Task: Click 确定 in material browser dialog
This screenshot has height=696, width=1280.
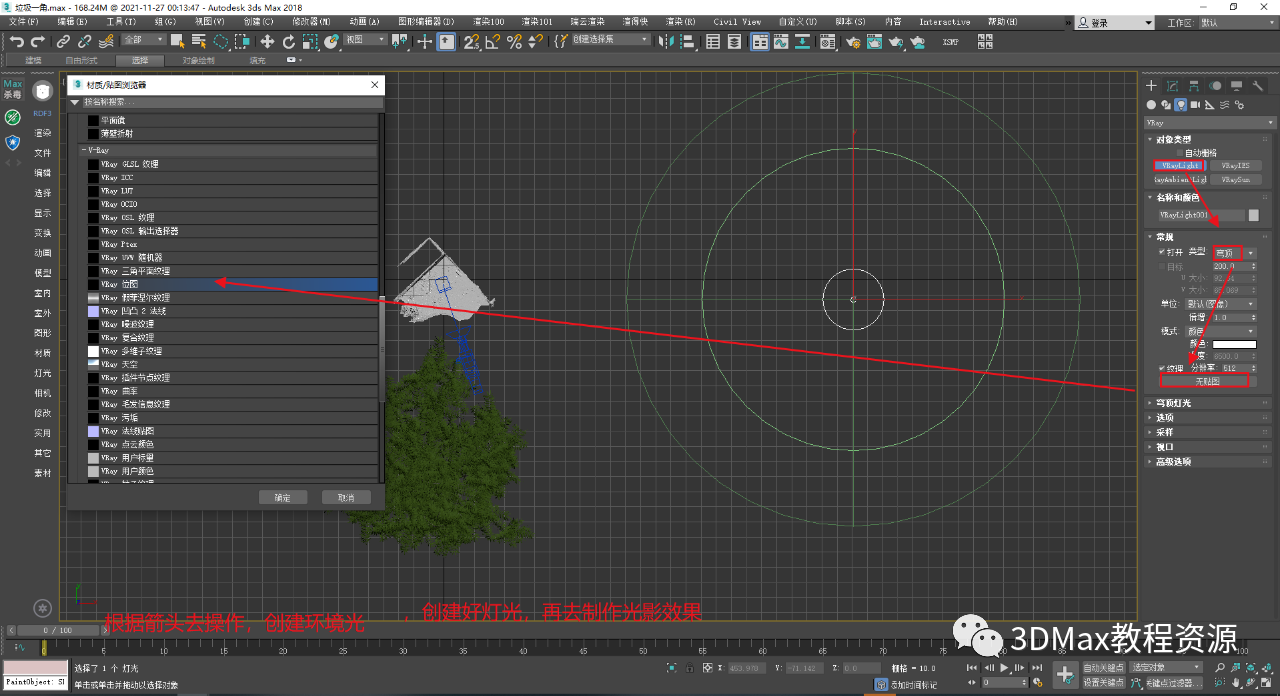Action: pos(282,497)
